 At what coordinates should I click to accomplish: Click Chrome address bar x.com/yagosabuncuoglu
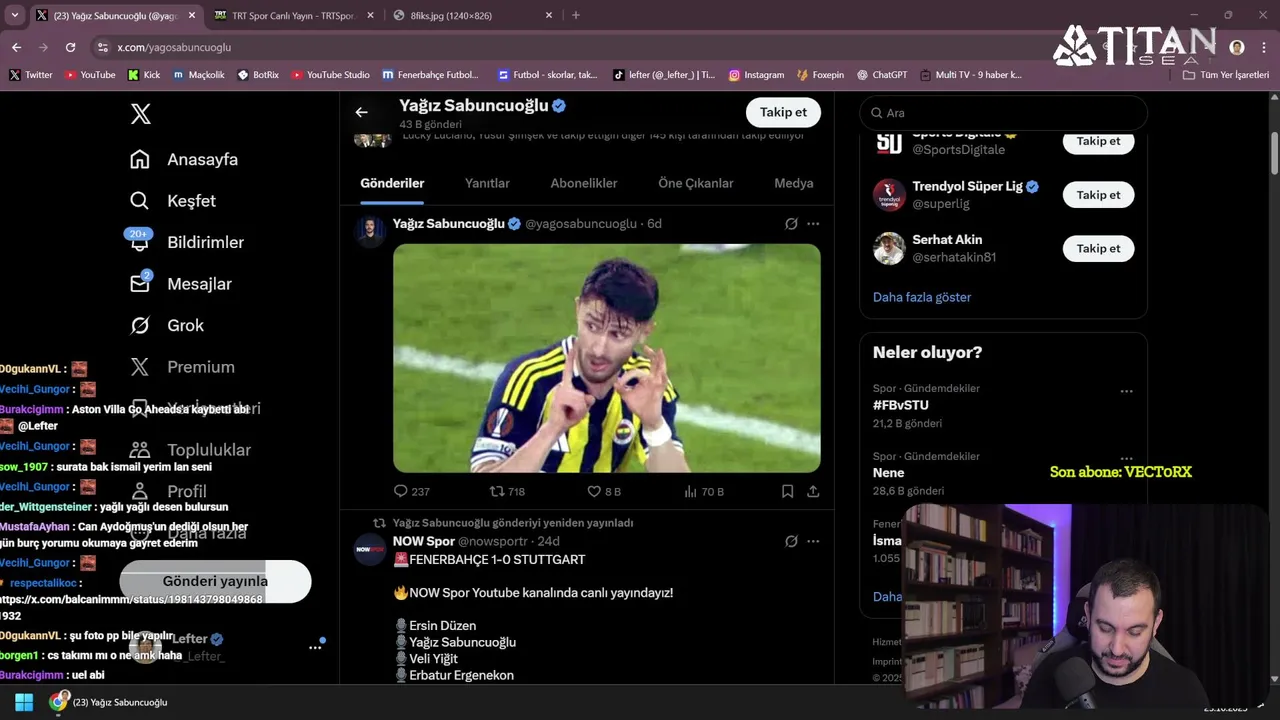(x=174, y=47)
